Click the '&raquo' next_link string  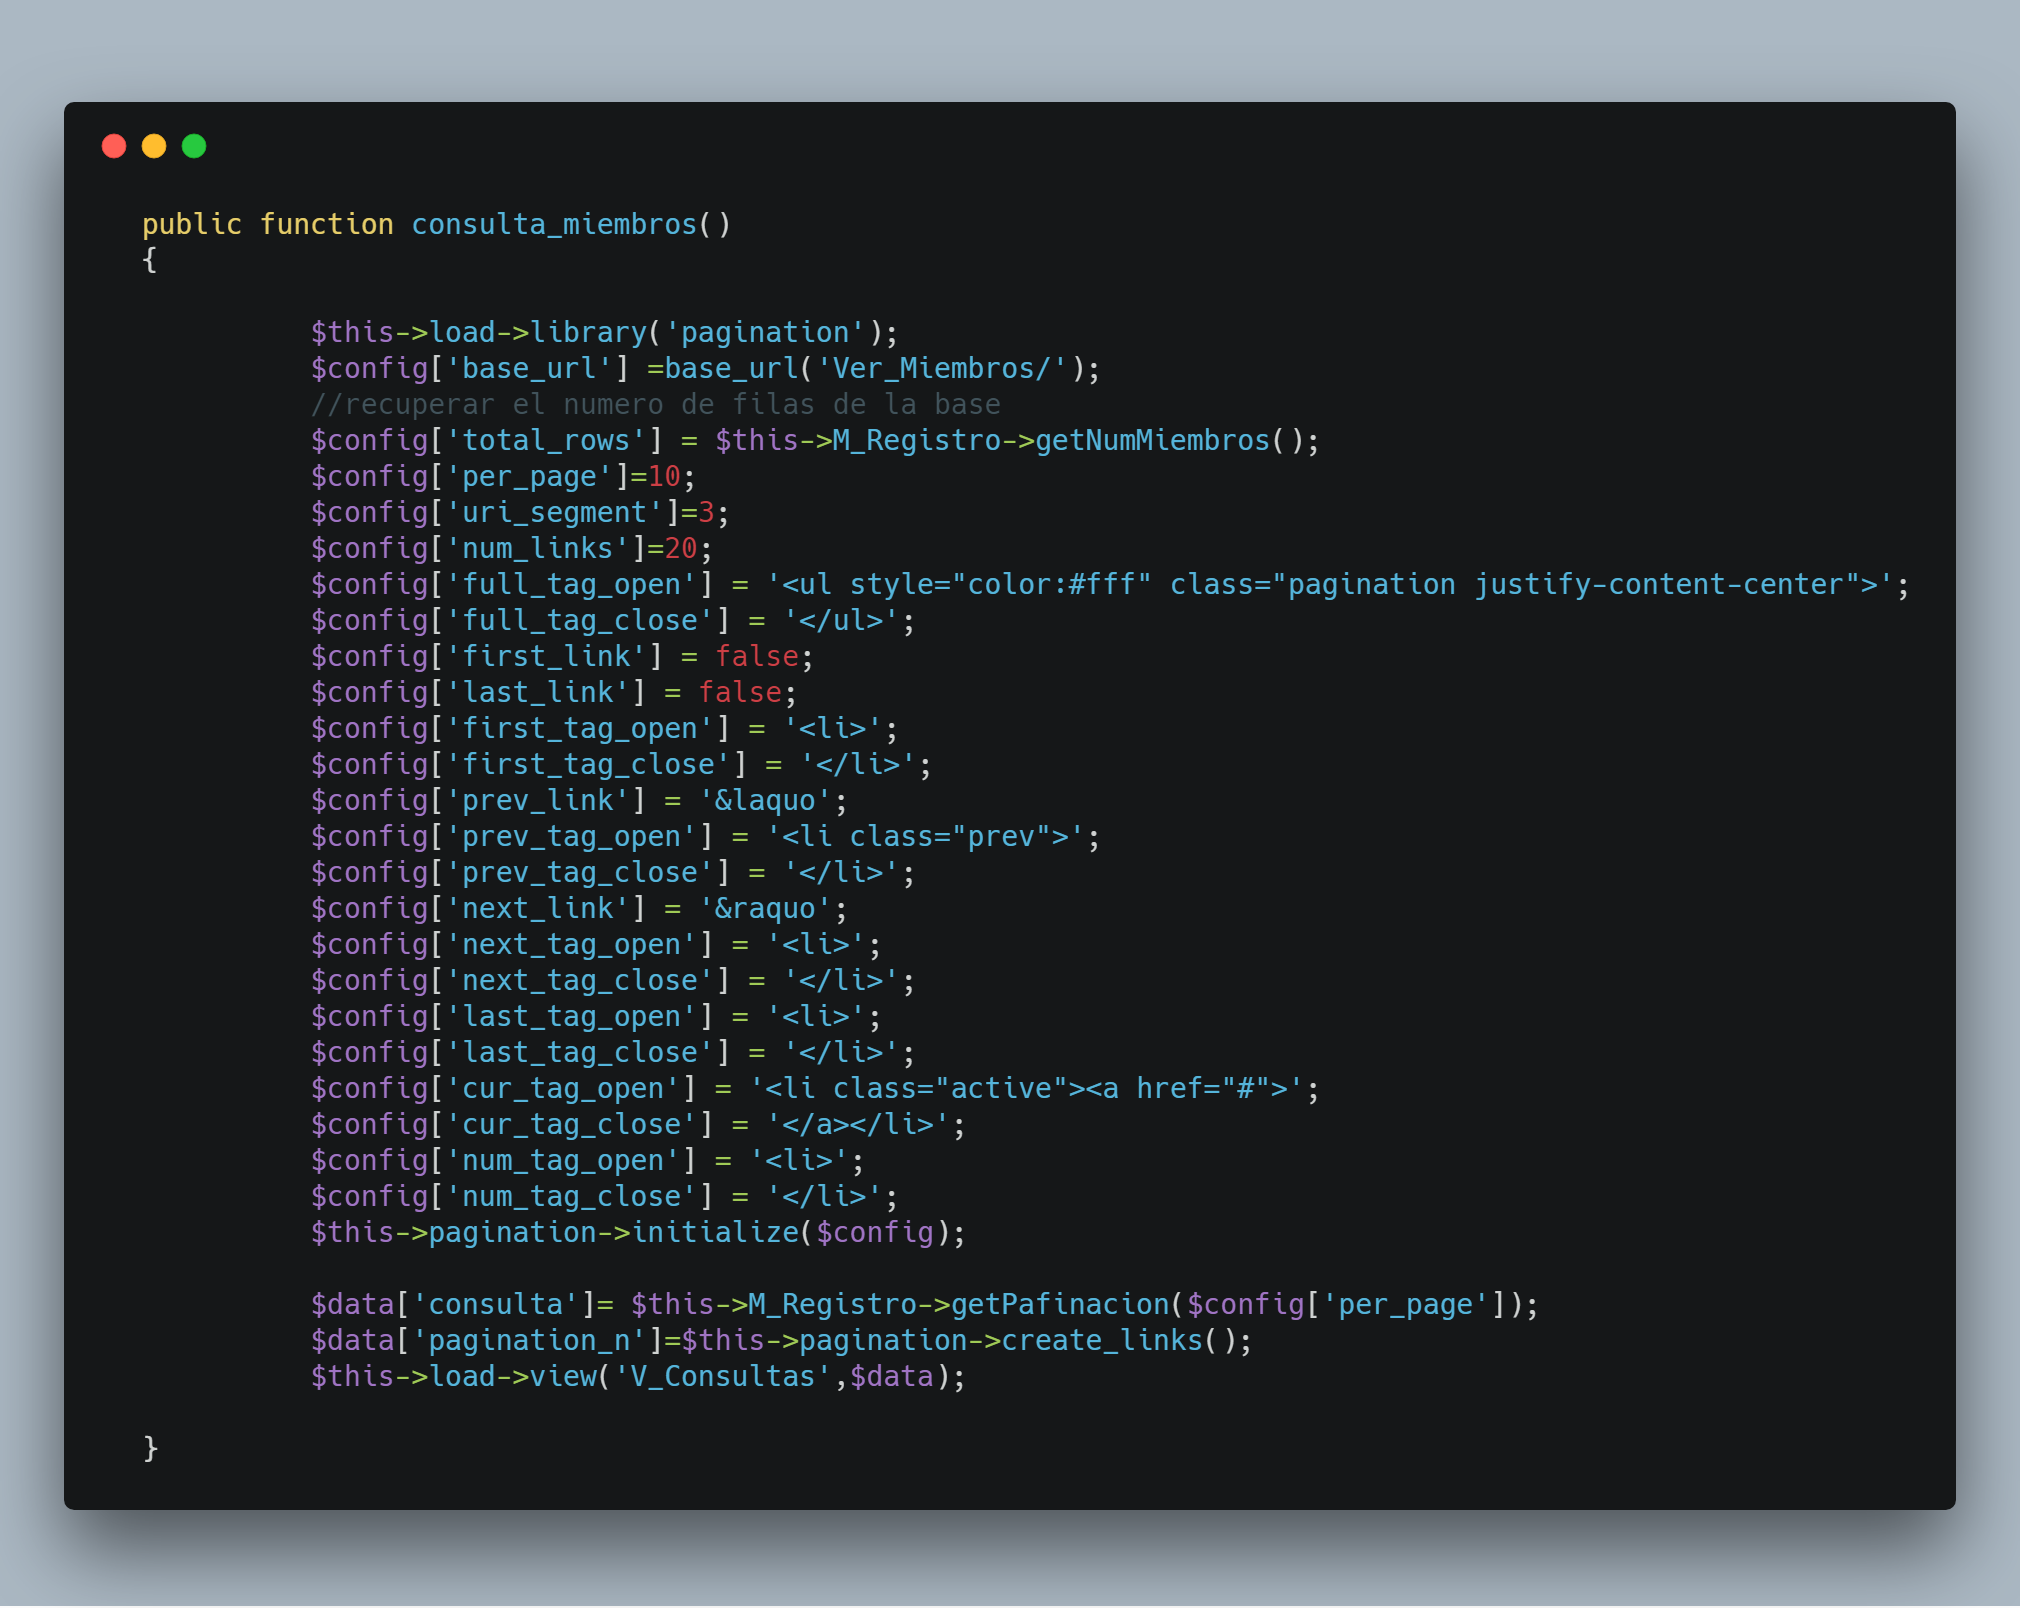click(x=765, y=908)
